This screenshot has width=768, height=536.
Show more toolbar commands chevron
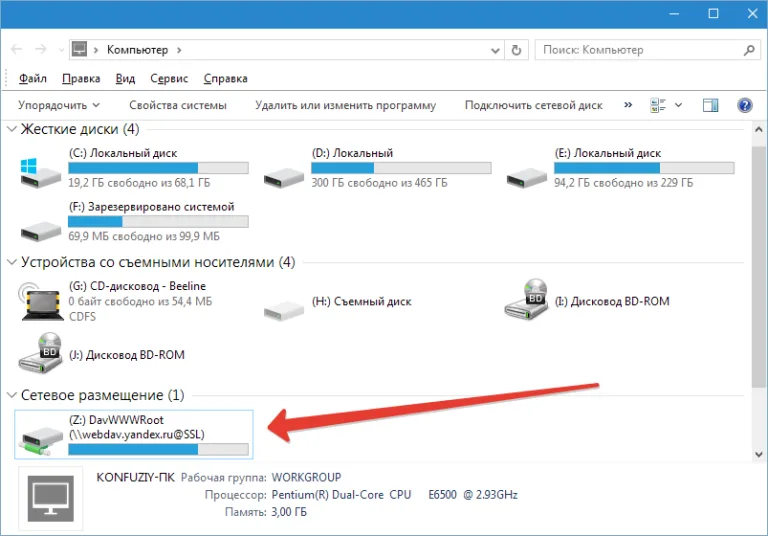point(628,105)
